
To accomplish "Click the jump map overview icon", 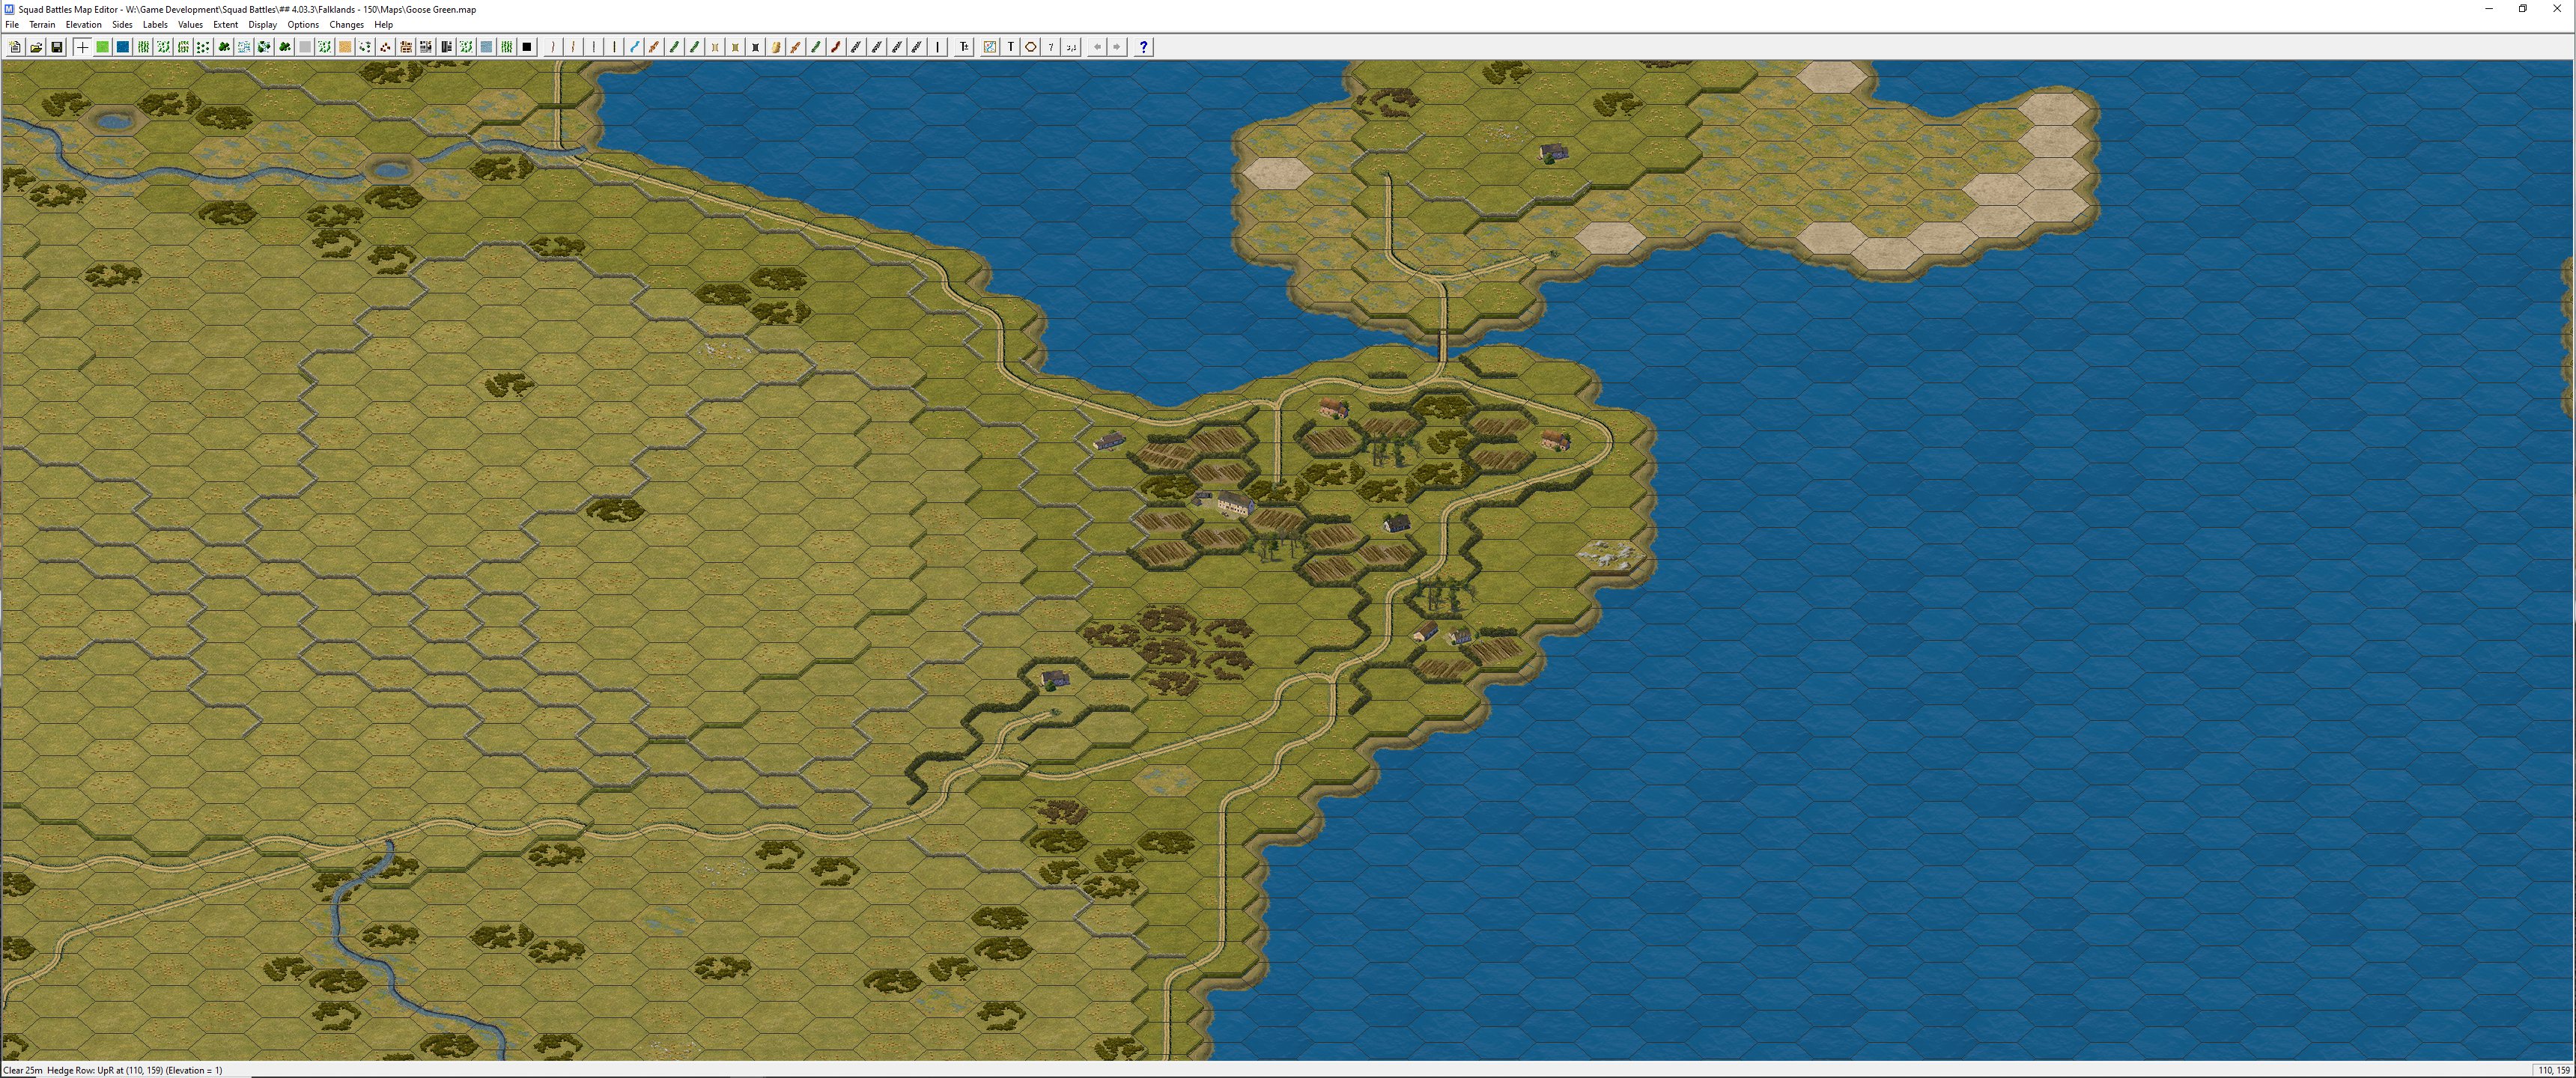I will (989, 47).
